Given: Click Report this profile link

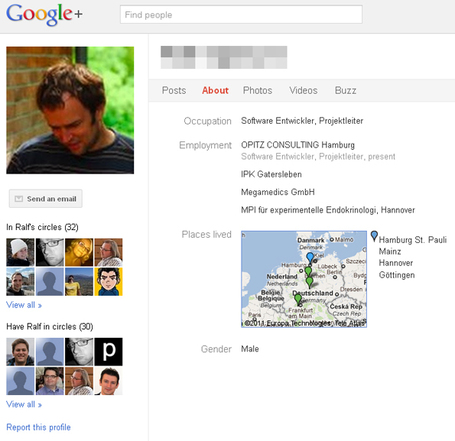Looking at the screenshot, I should pos(38,427).
